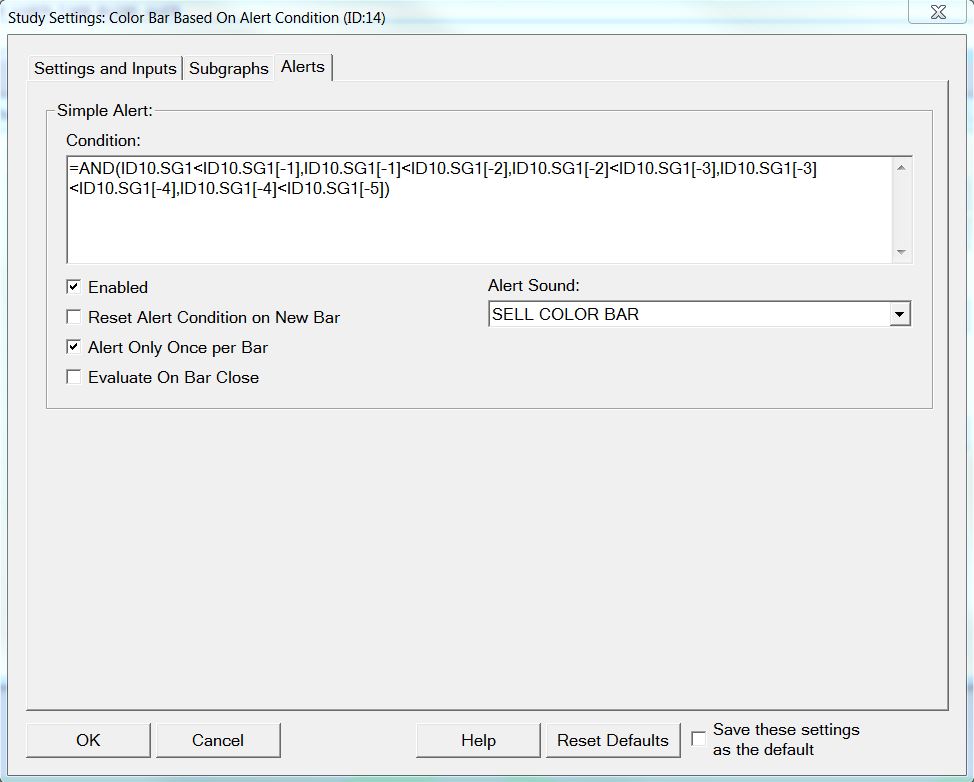This screenshot has width=974, height=782.
Task: Confirm with the OK button
Action: (x=88, y=740)
